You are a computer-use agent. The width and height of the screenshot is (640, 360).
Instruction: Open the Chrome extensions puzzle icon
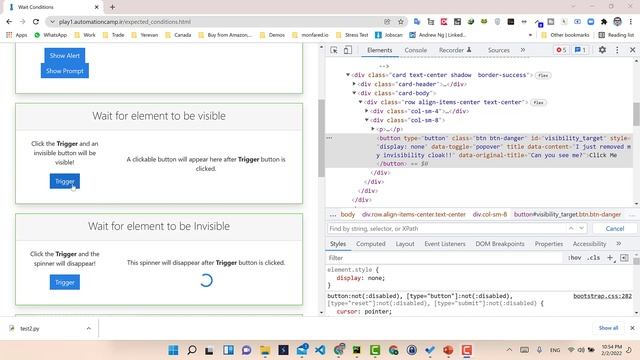click(604, 22)
